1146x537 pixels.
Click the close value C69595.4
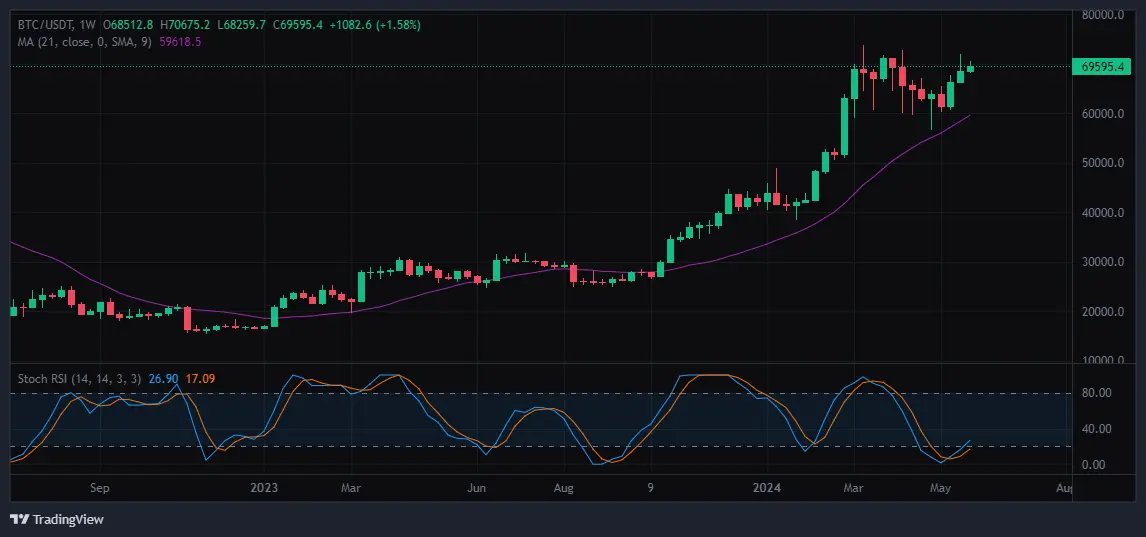tap(299, 25)
